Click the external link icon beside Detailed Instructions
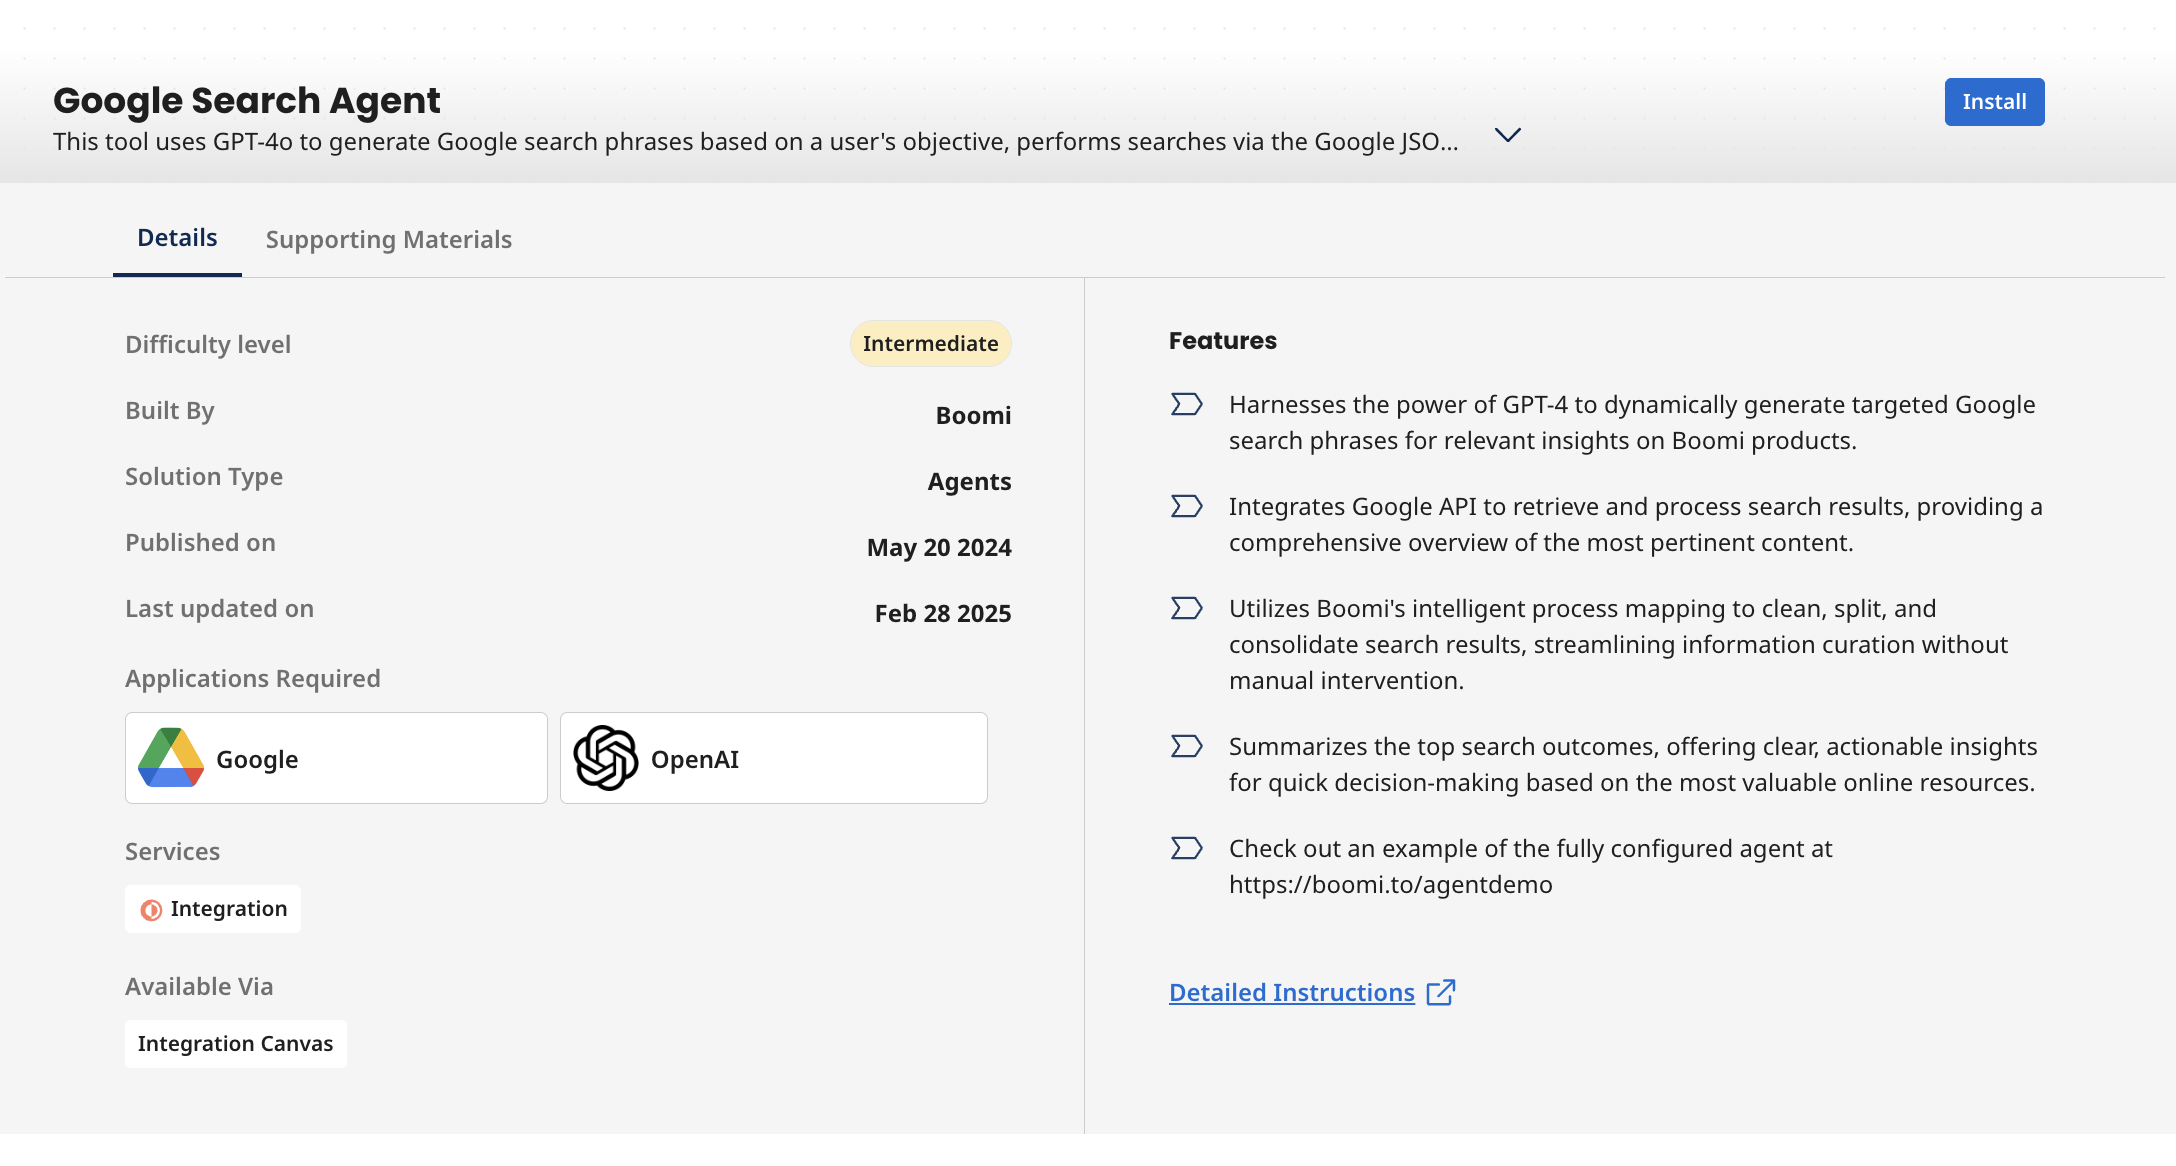Screen dimensions: 2176x1166 (x=1441, y=992)
